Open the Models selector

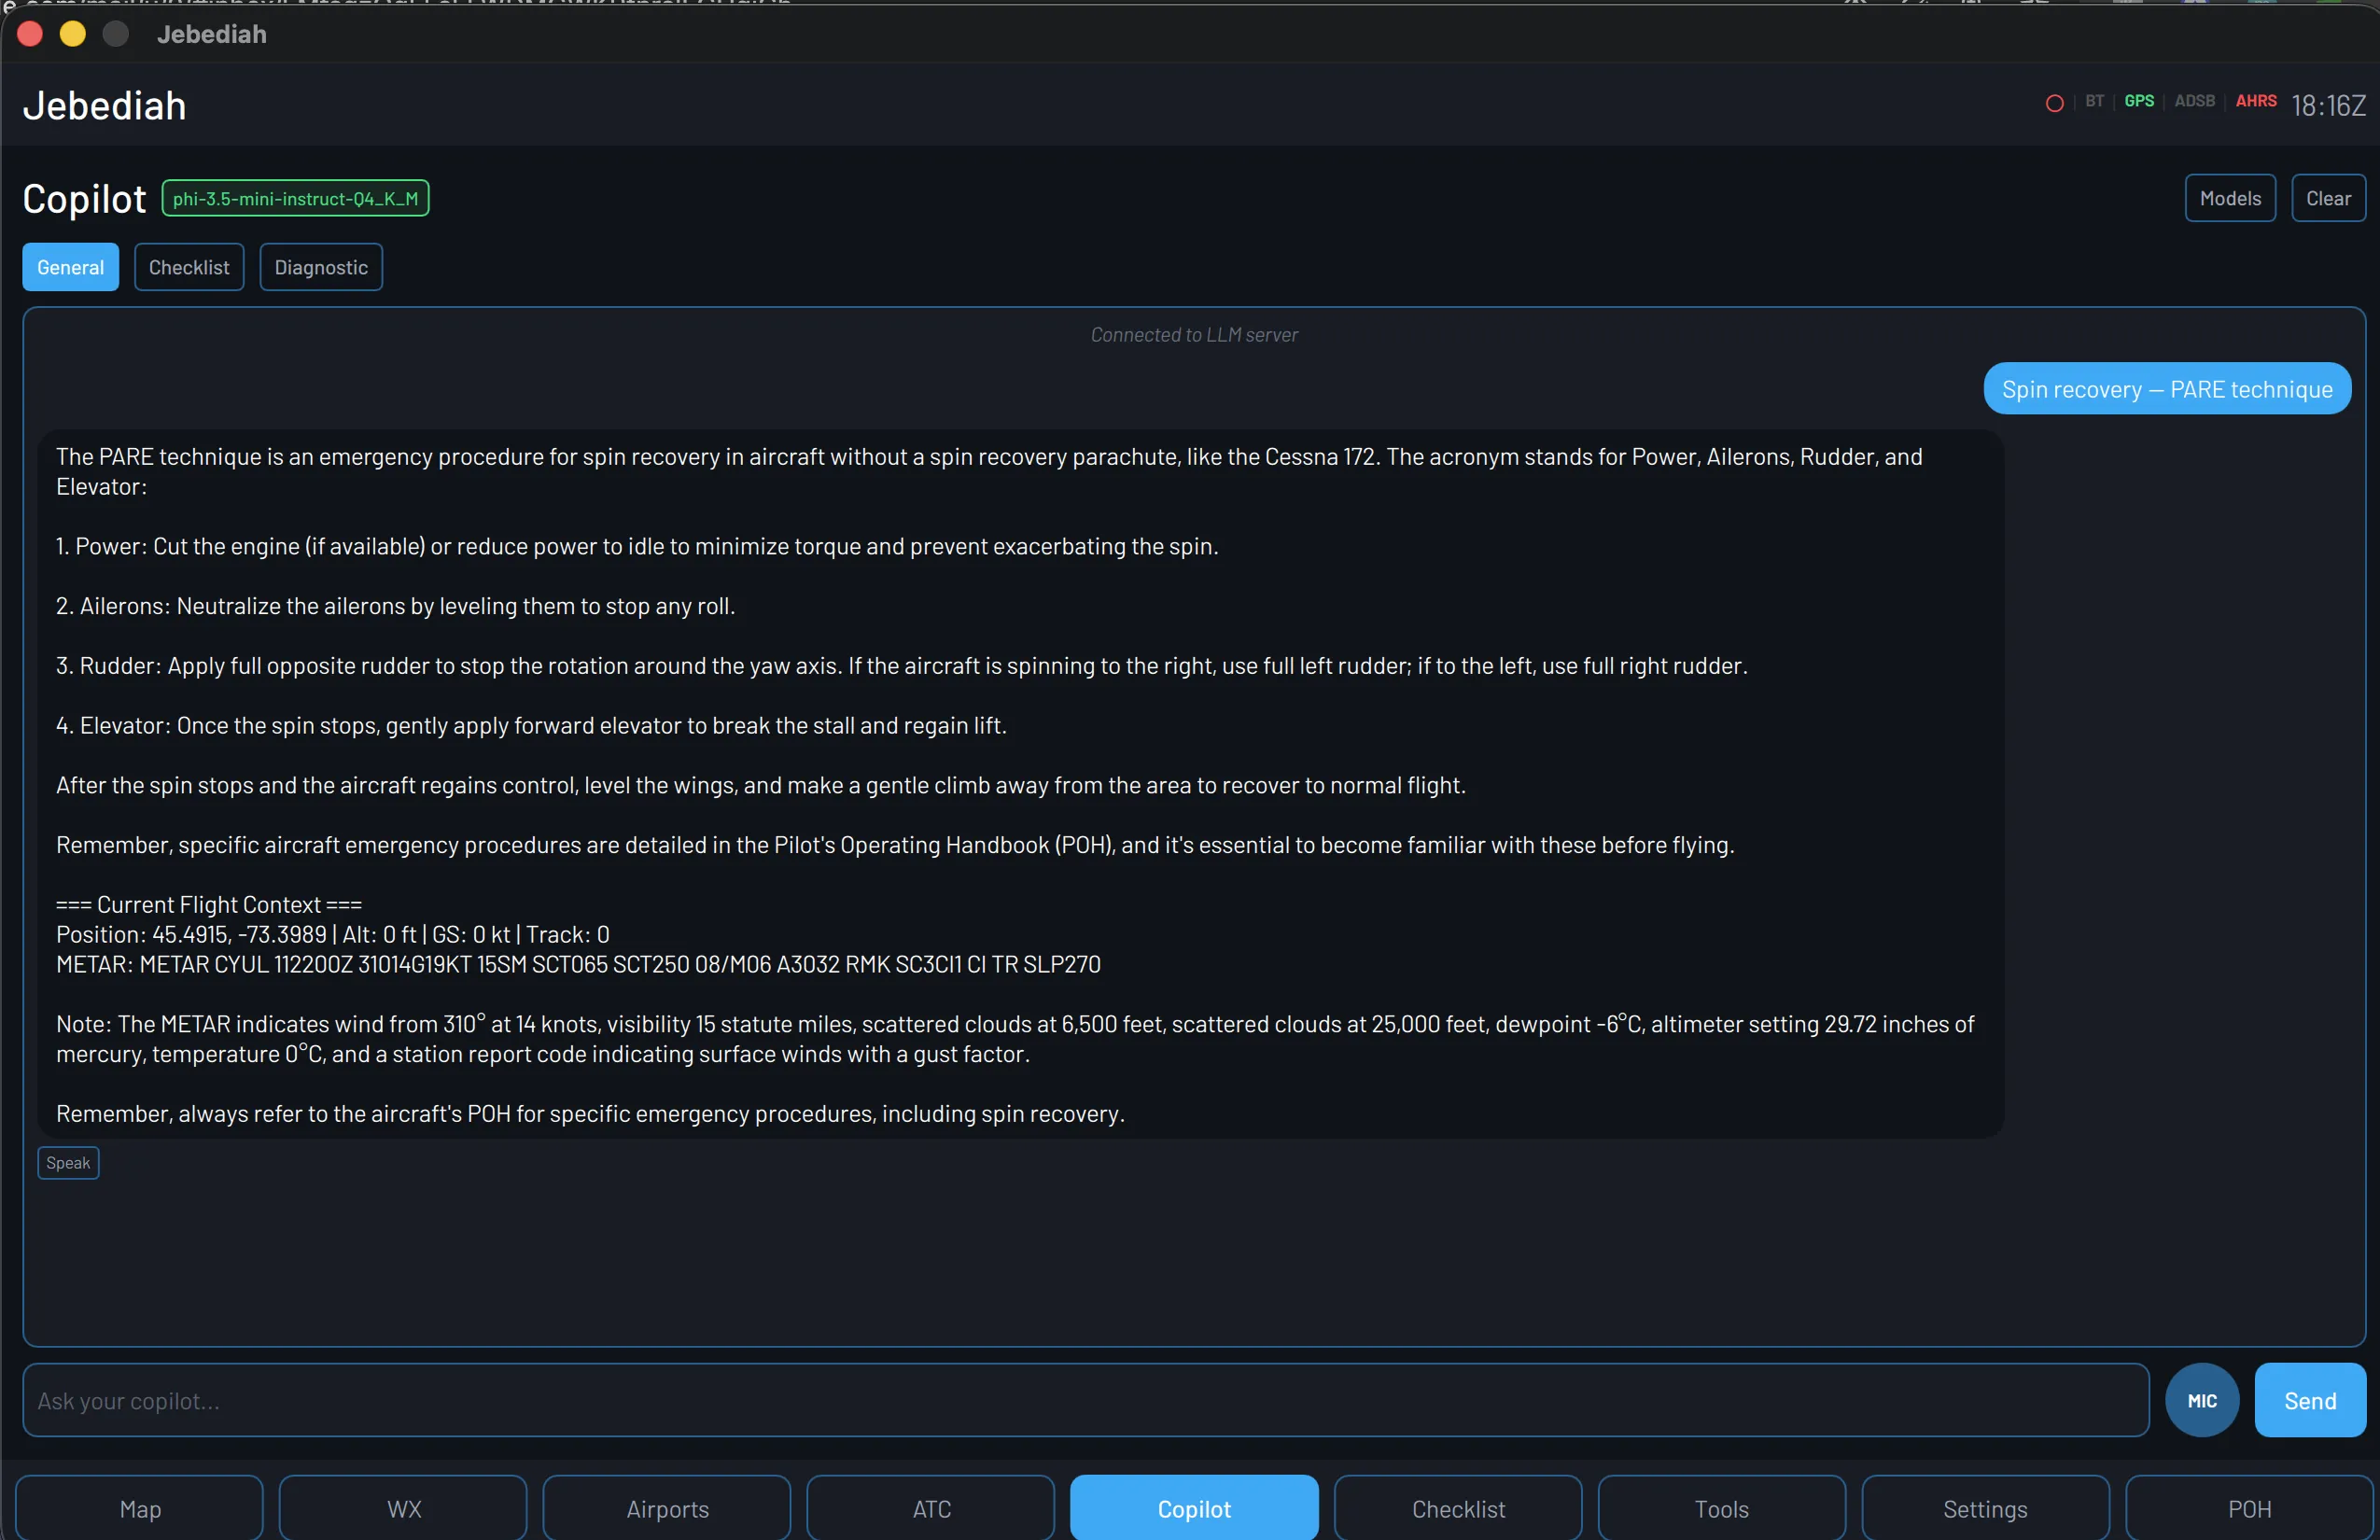(x=2229, y=198)
